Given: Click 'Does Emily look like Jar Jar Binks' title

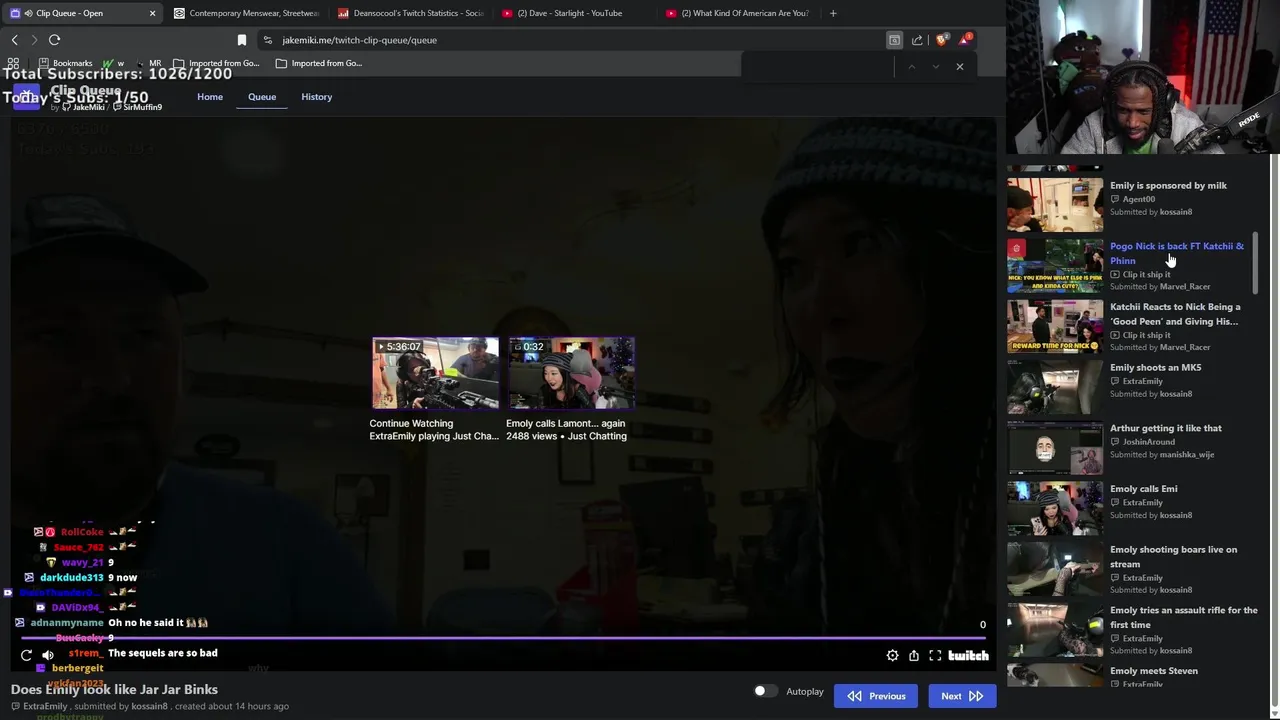Looking at the screenshot, I should point(114,689).
